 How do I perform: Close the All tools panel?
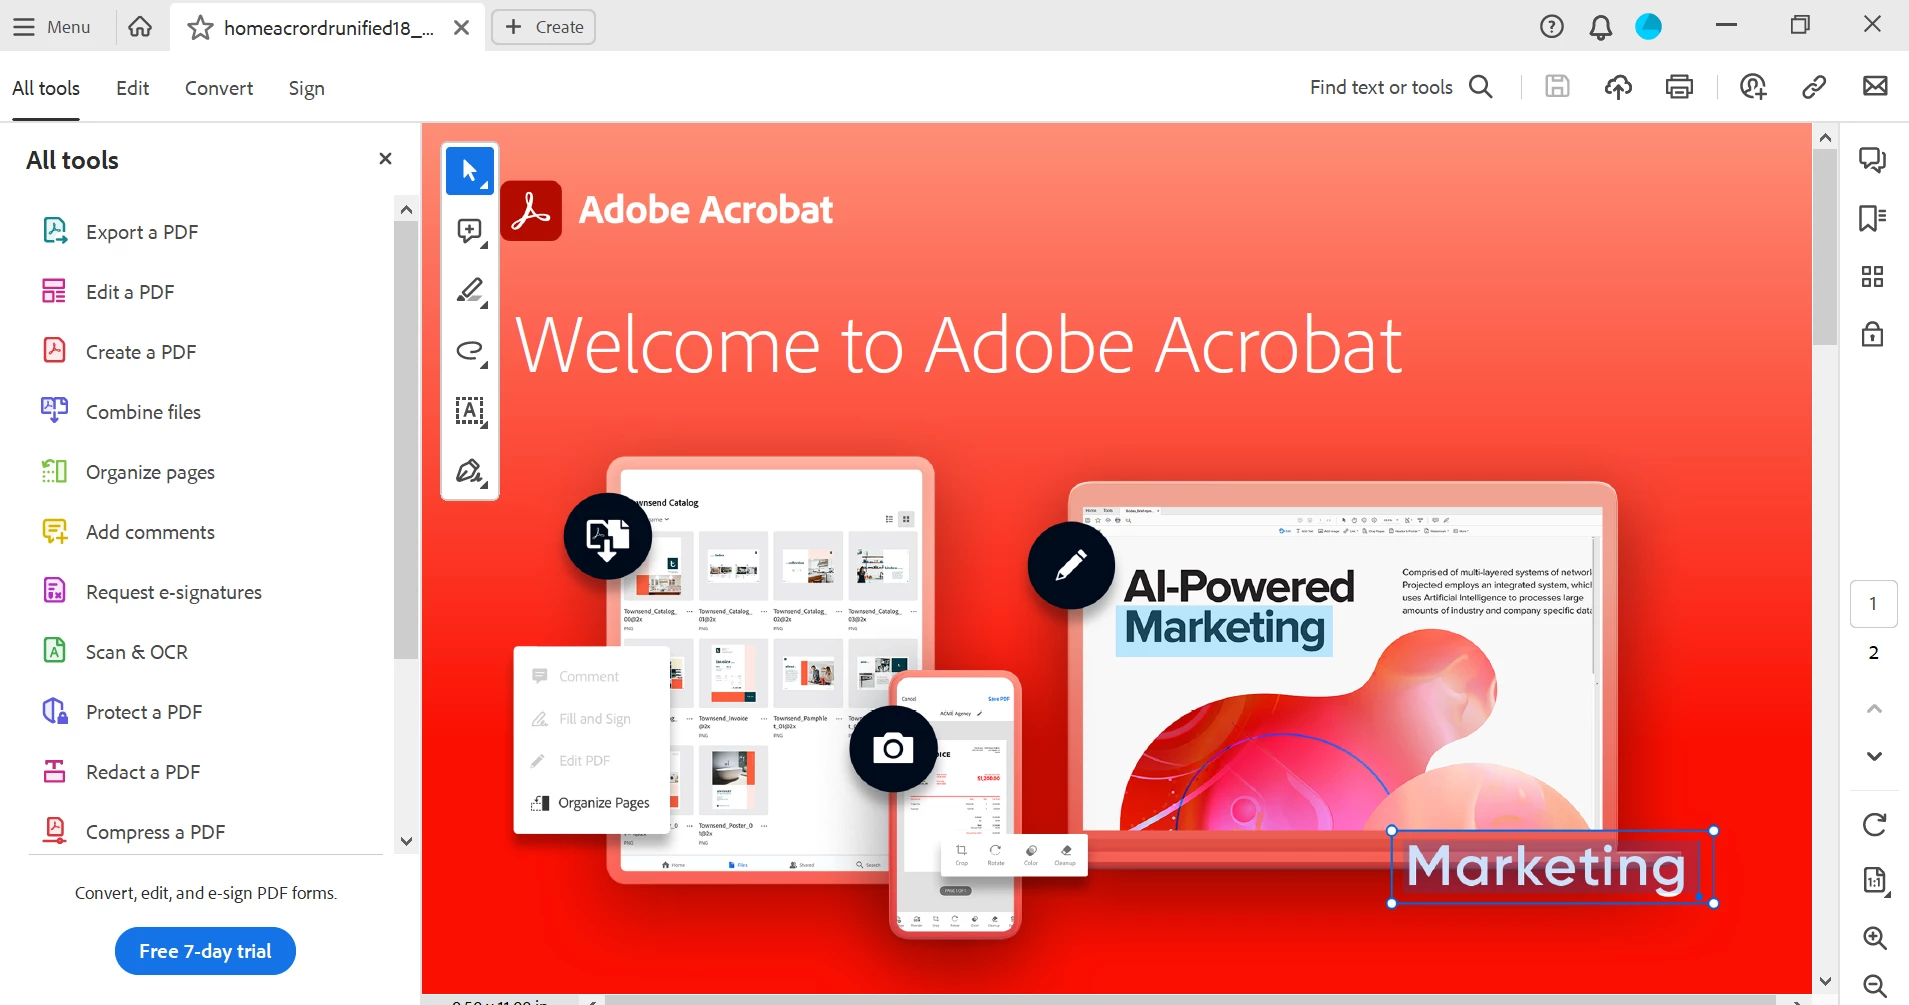(385, 159)
